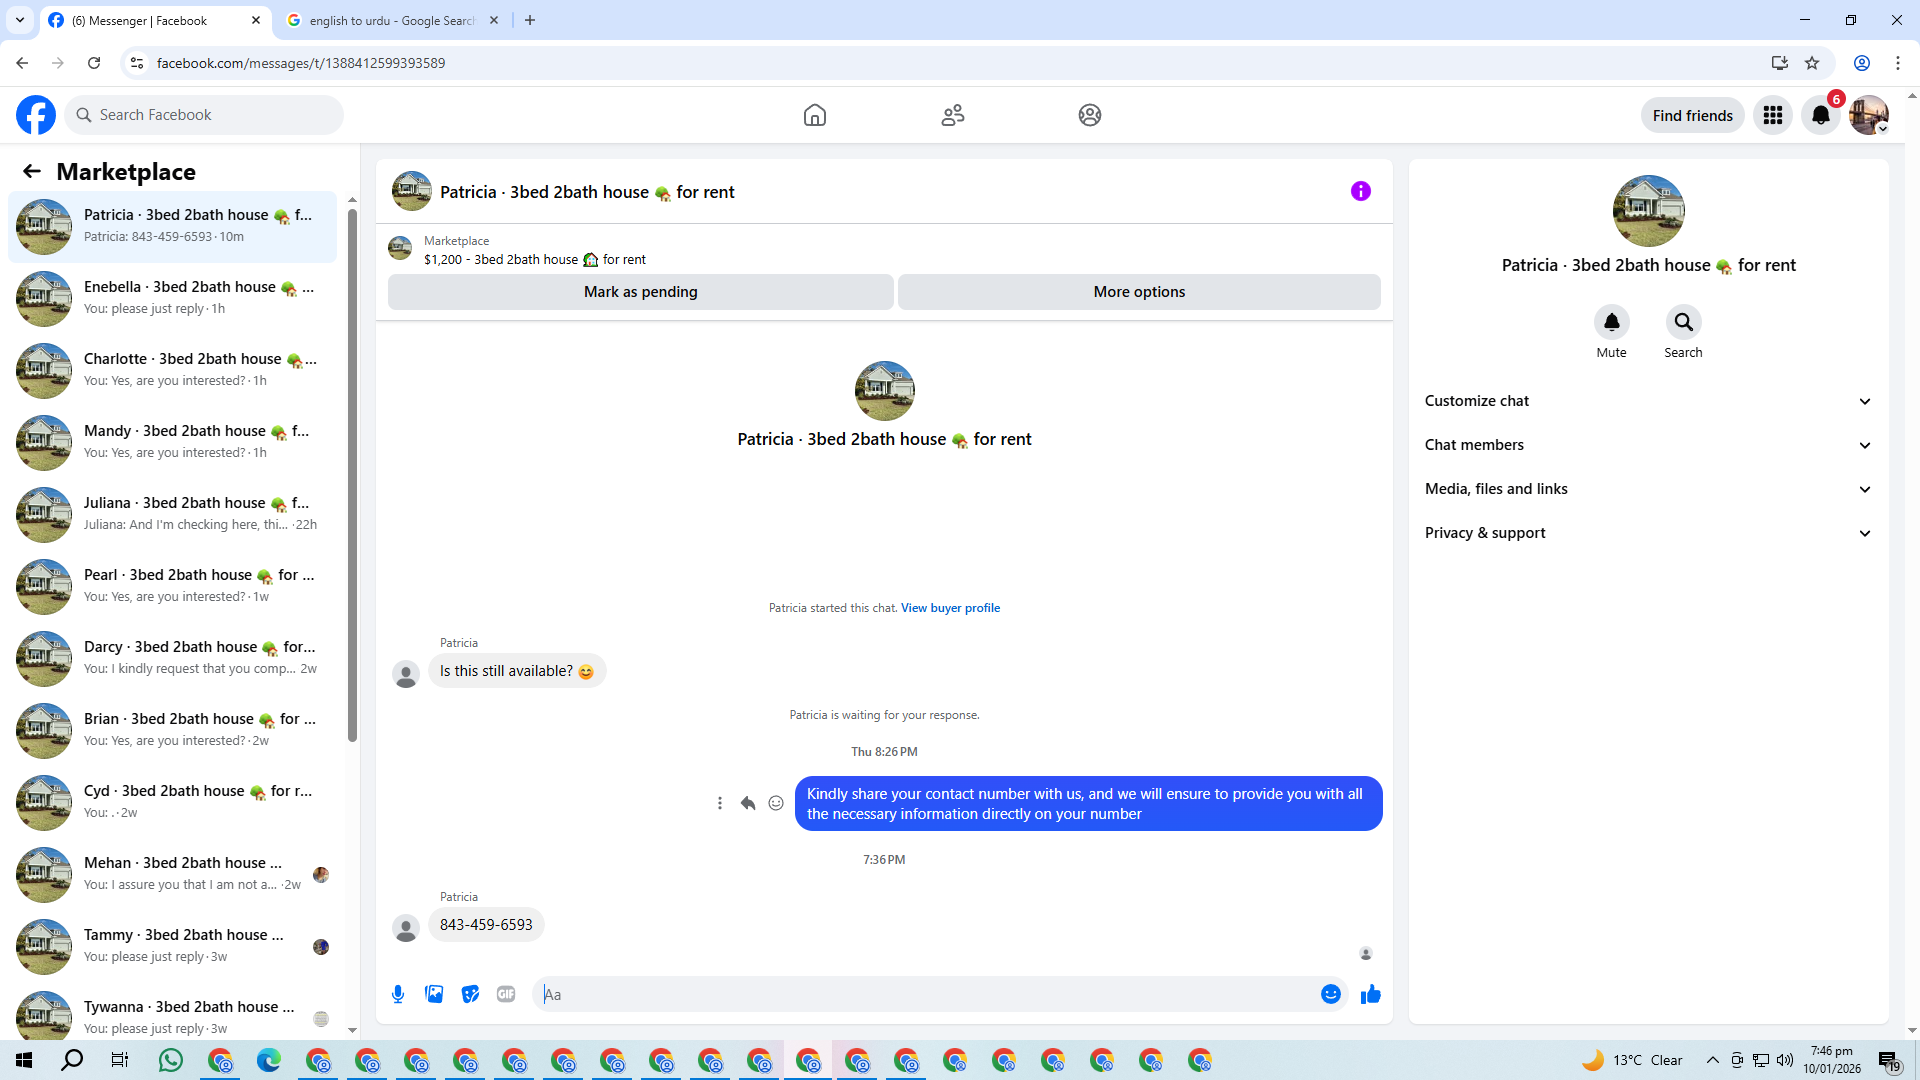Toggle the conversation information panel

pos(1360,191)
